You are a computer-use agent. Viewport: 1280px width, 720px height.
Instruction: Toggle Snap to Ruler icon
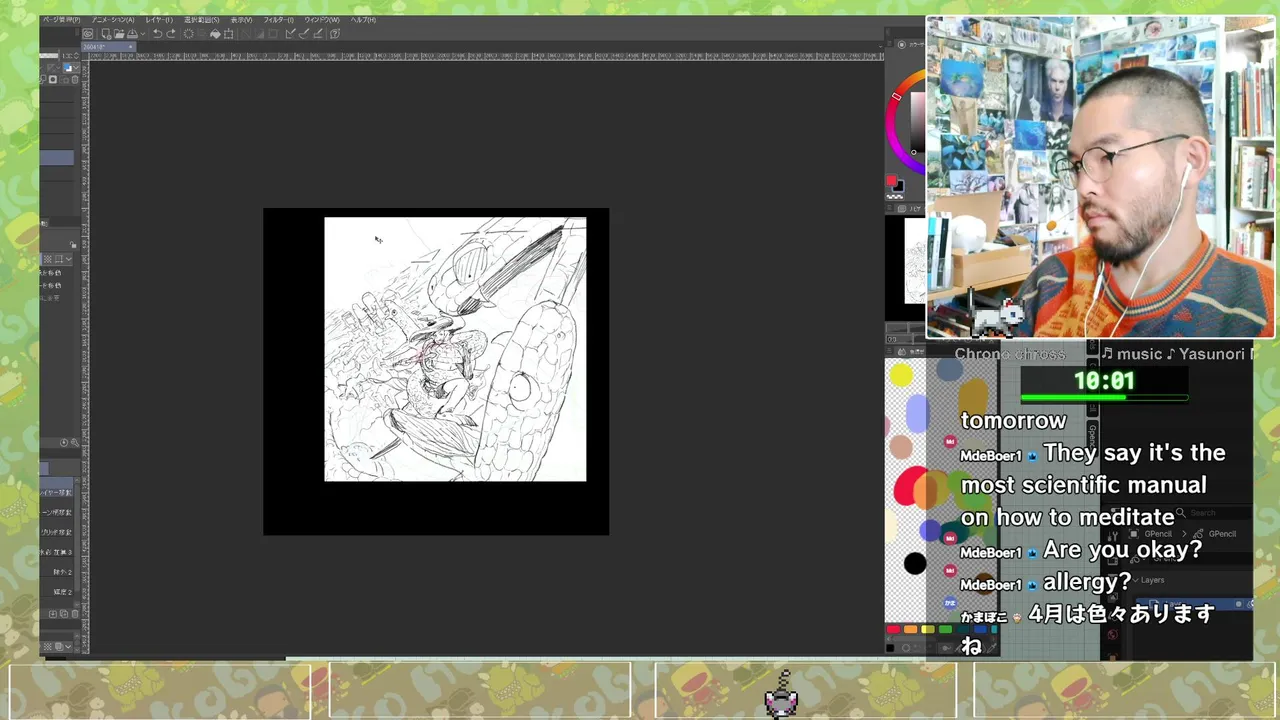[x=290, y=34]
